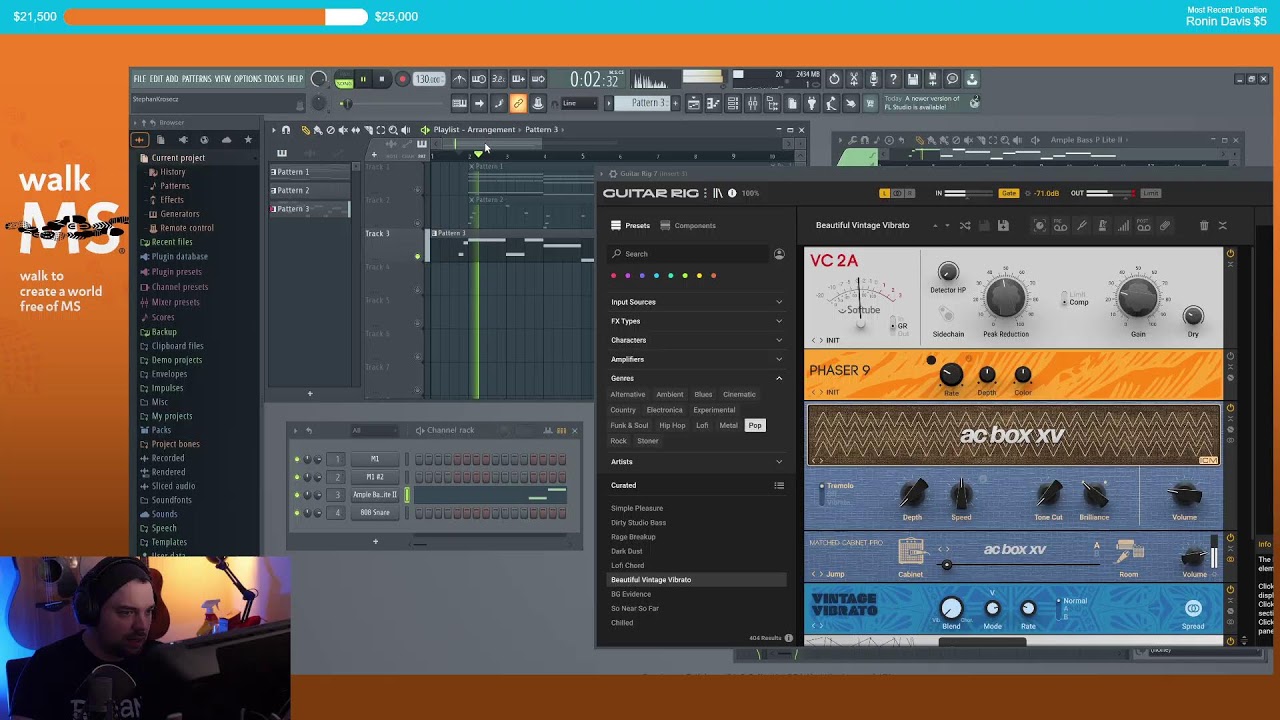This screenshot has width=1280, height=720.
Task: Open the Guitar Rig tuner icon
Action: point(1082,226)
